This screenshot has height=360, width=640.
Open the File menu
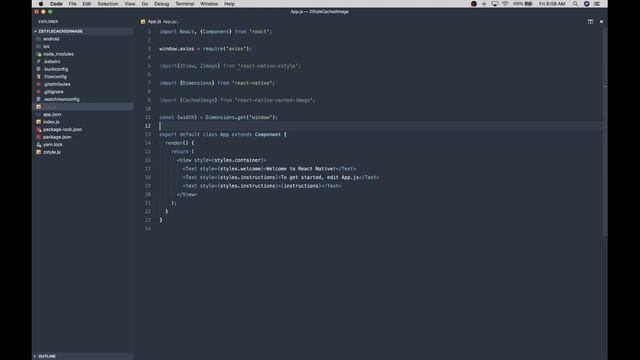tap(72, 4)
